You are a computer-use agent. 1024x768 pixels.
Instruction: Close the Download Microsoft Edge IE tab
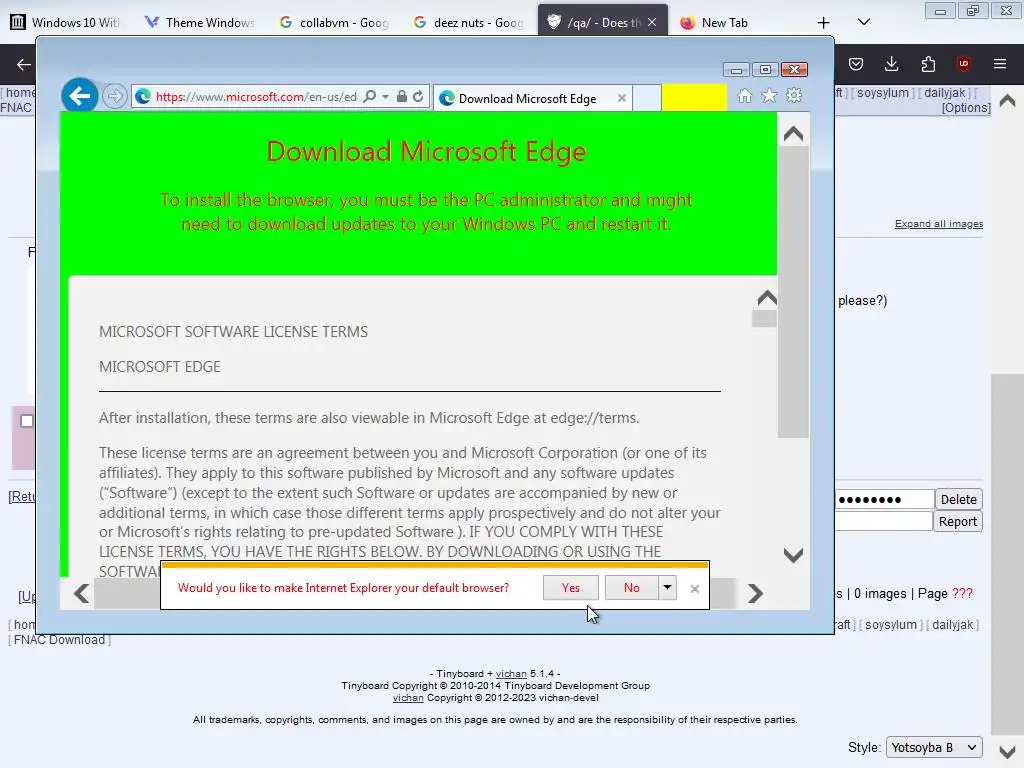point(622,98)
